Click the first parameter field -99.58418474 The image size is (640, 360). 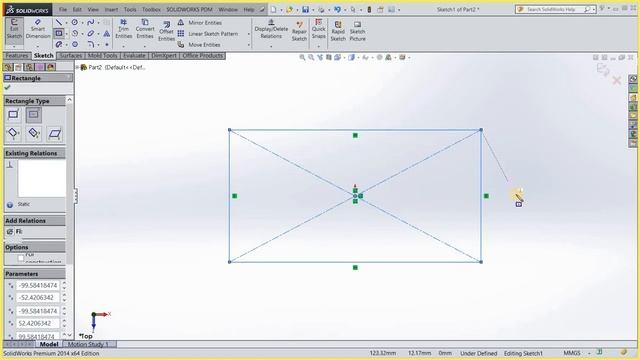[x=38, y=285]
